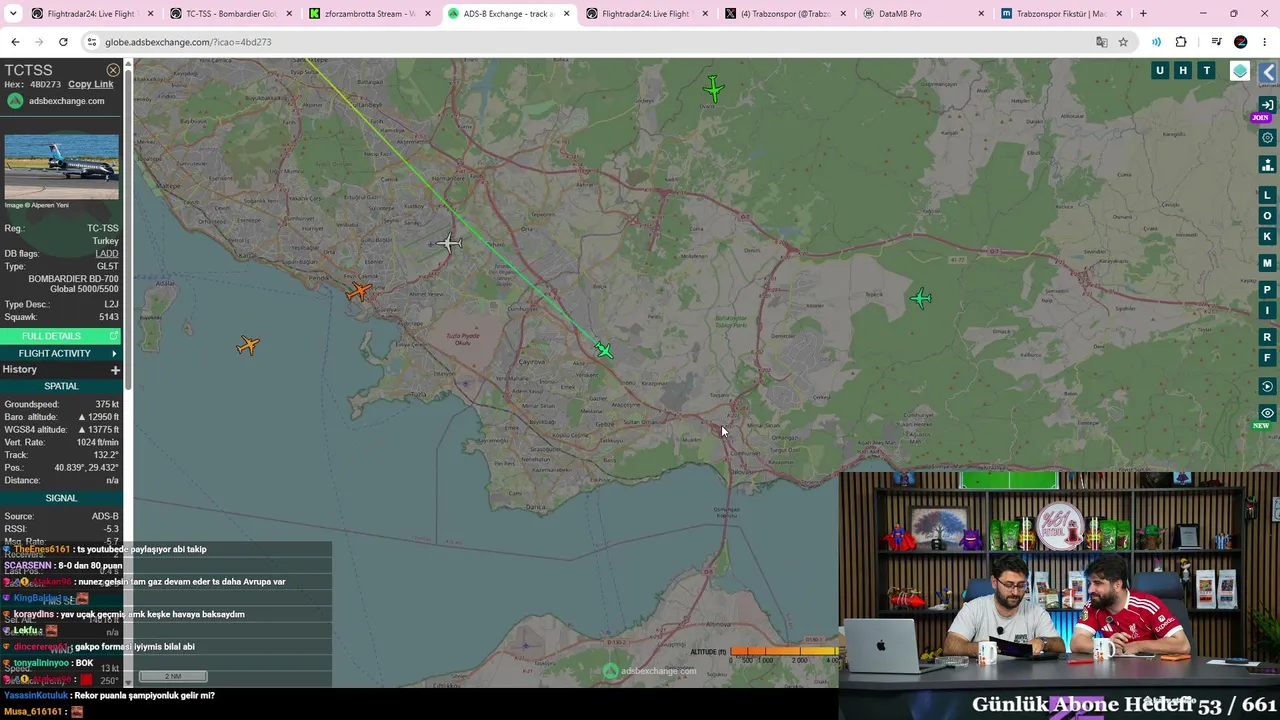Viewport: 1280px width, 720px height.
Task: Click the adsbexchange.com watermark logo at map bottom
Action: click(650, 671)
